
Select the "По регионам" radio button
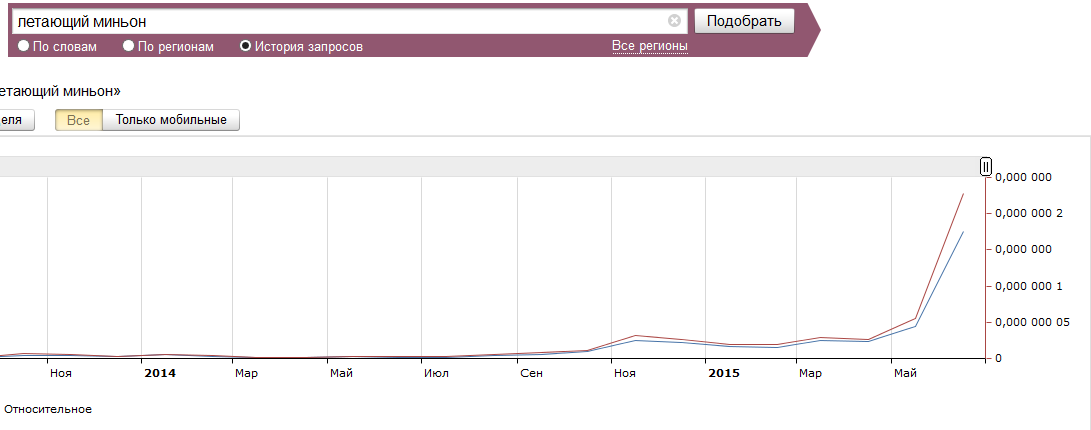point(128,46)
